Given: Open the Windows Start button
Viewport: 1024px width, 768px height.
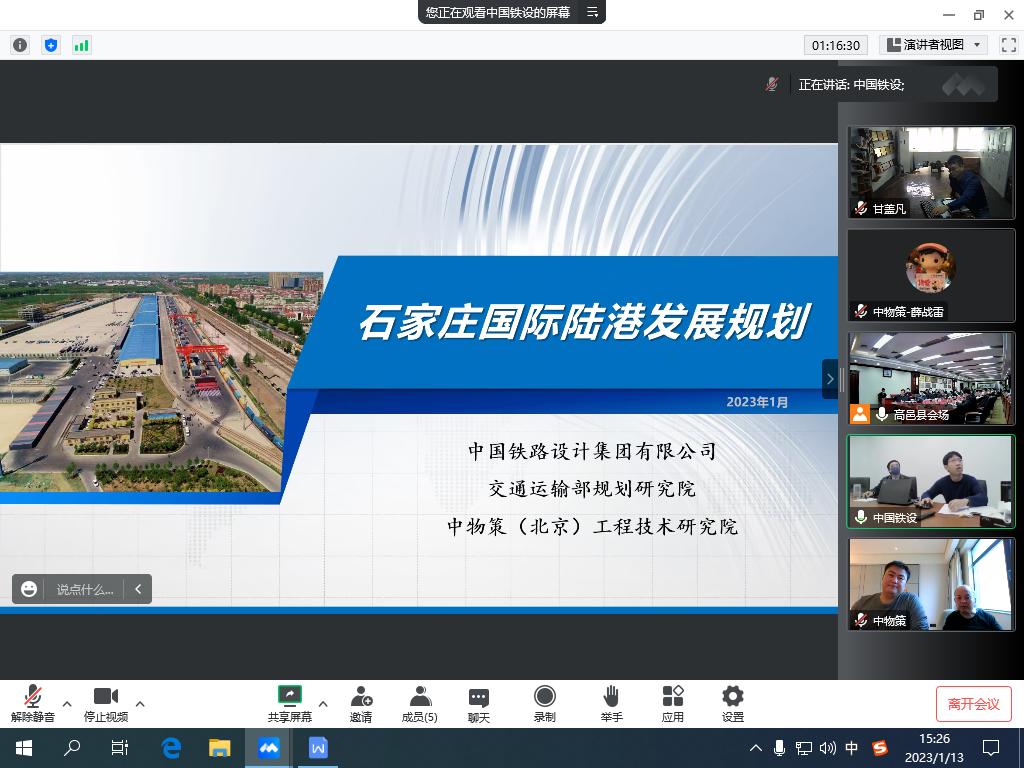Looking at the screenshot, I should [x=24, y=748].
